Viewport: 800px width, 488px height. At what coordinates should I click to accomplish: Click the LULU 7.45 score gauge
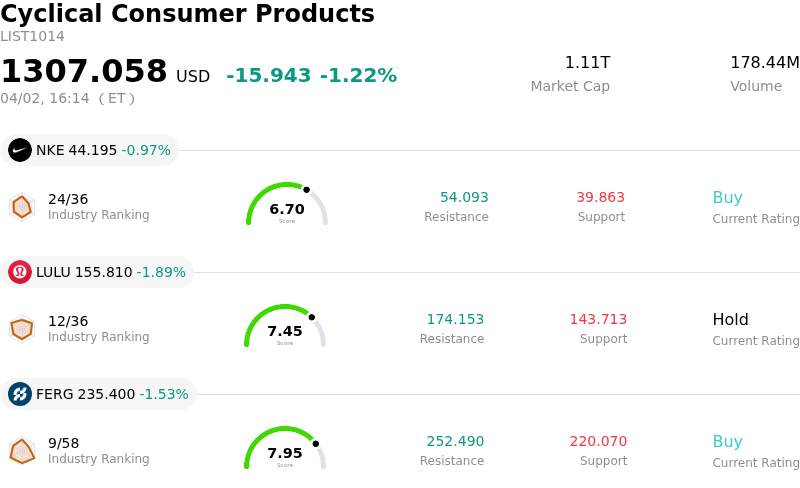click(285, 327)
